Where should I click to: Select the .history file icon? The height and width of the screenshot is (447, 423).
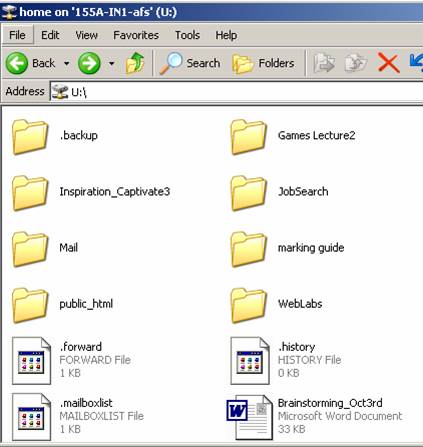pos(250,361)
